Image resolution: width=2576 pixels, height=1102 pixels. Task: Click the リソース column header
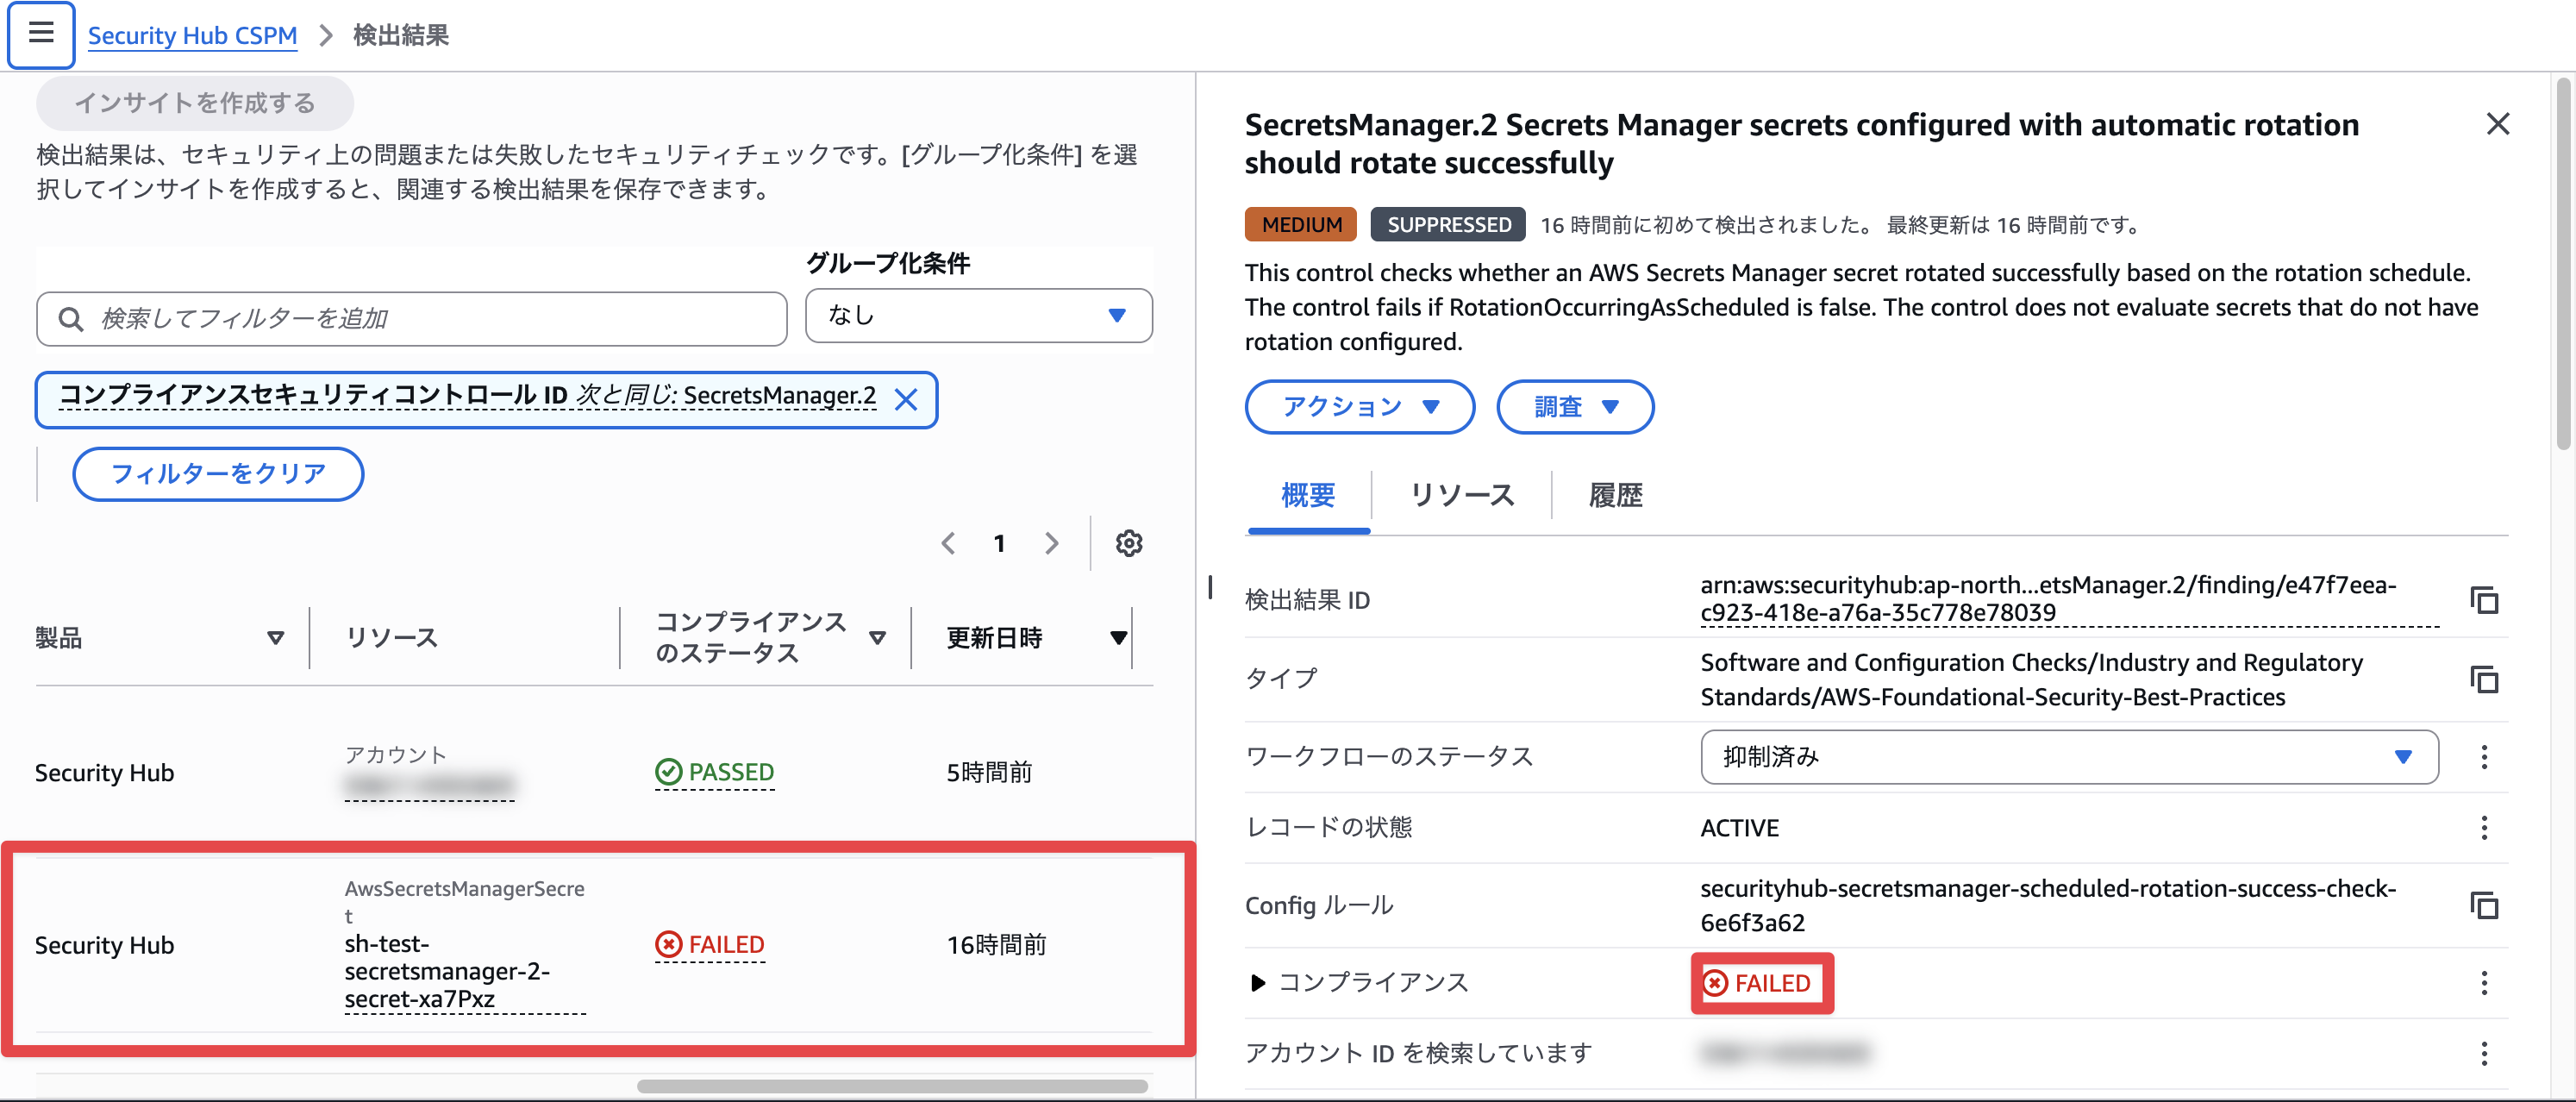(x=391, y=638)
